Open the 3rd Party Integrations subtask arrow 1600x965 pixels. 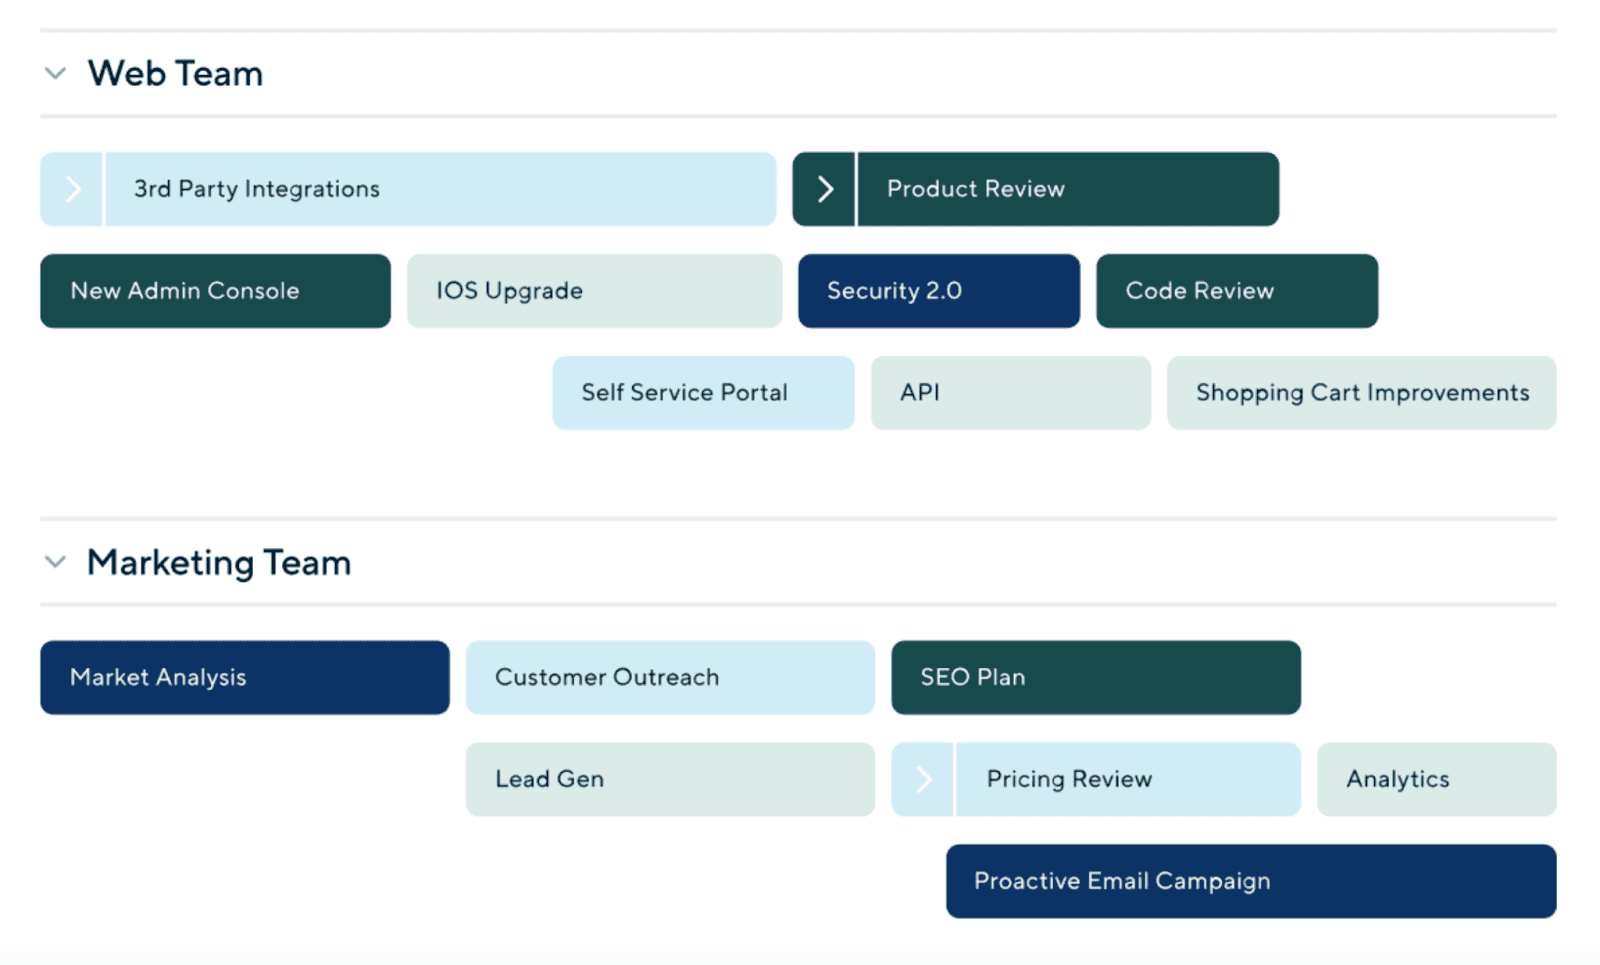click(70, 188)
